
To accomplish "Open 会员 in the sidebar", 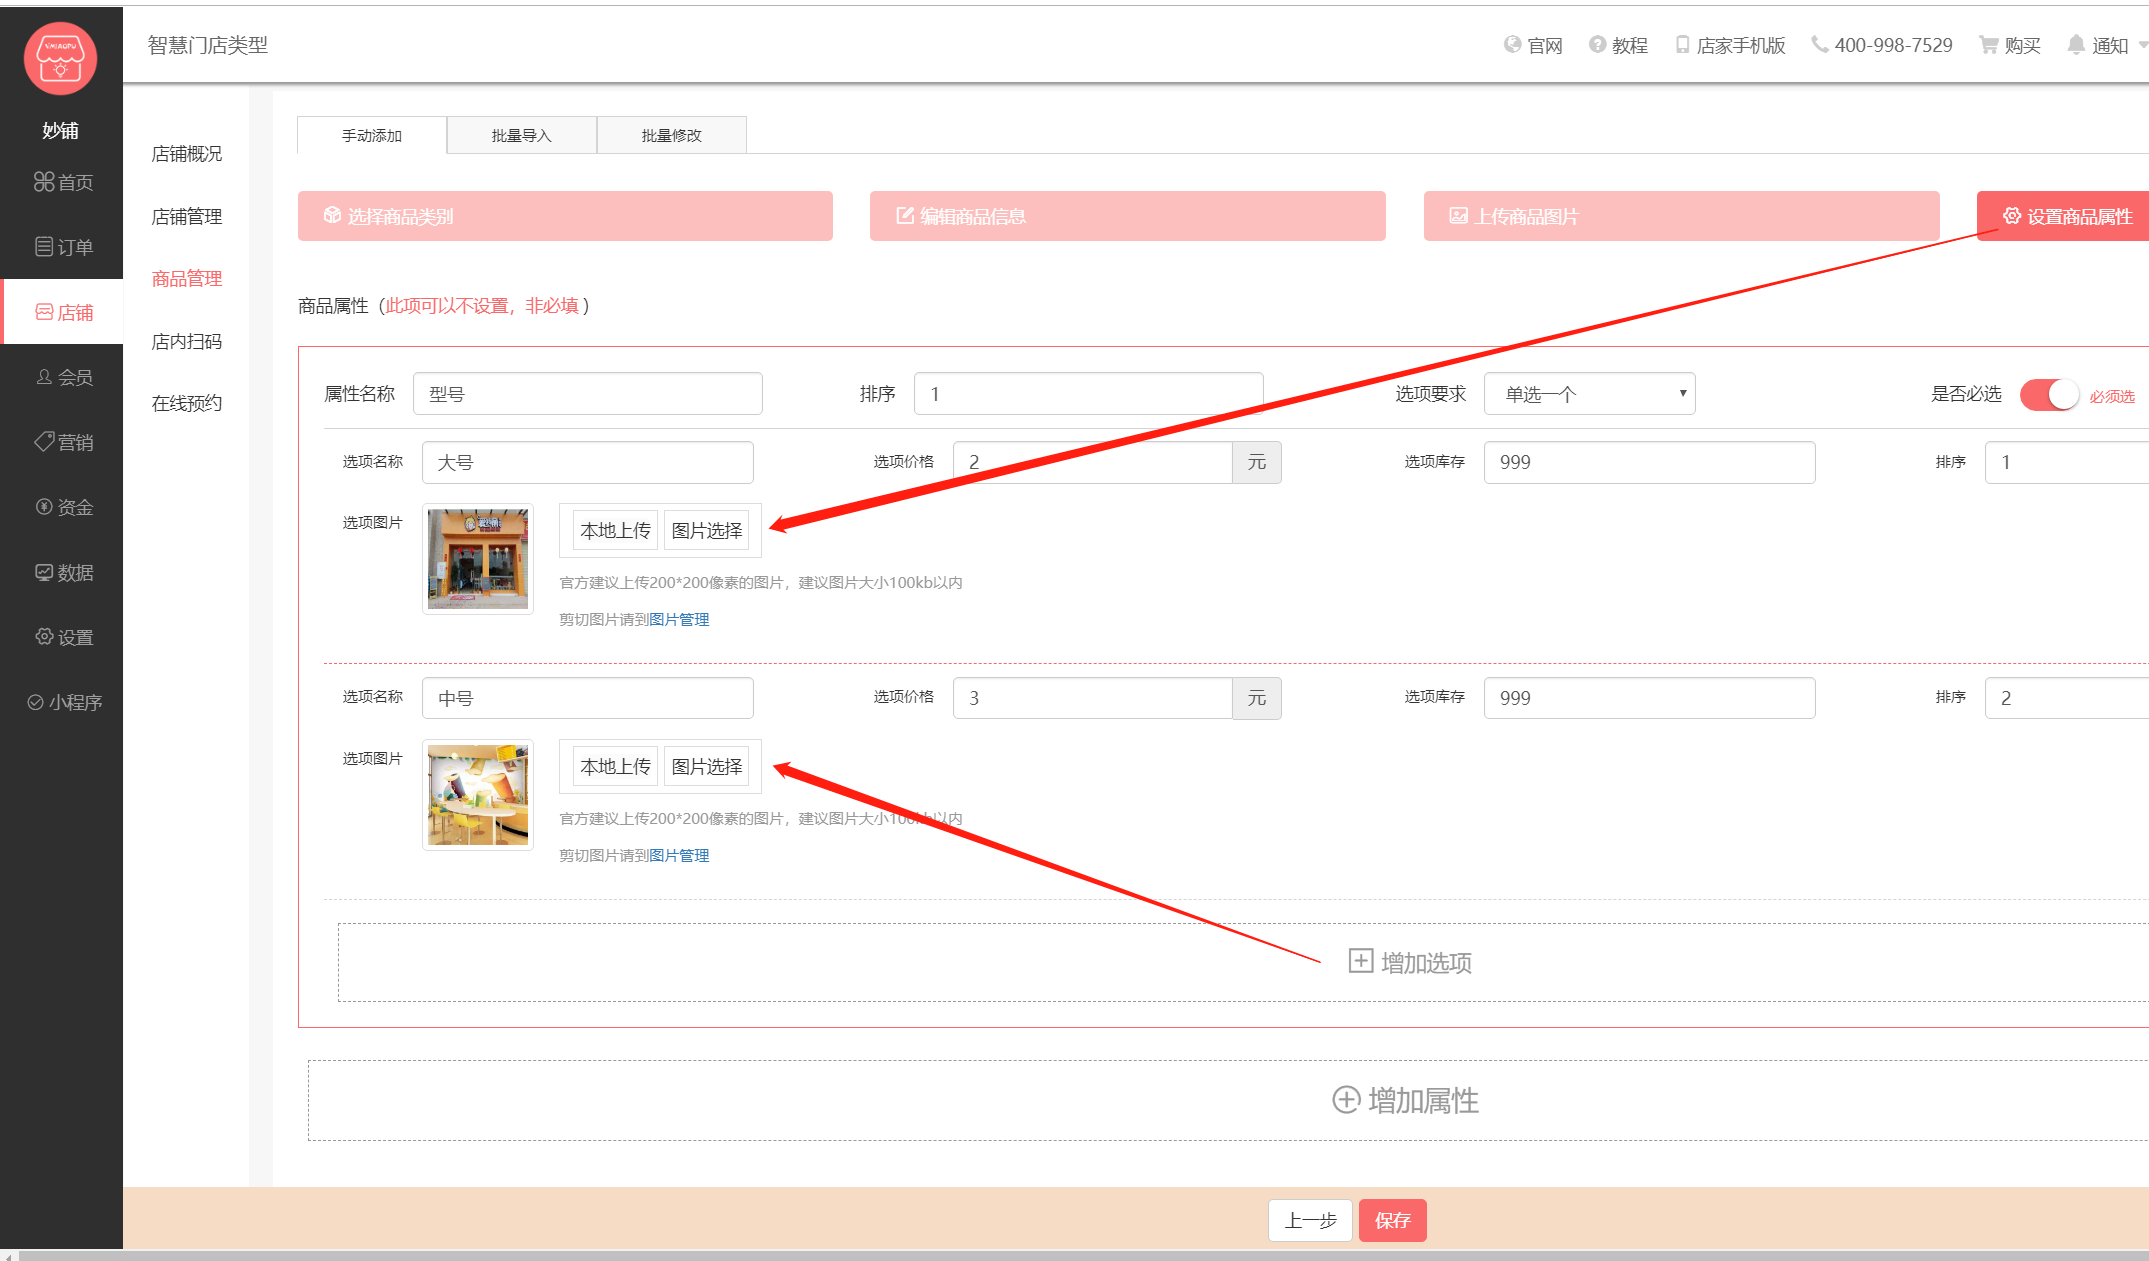I will (62, 377).
